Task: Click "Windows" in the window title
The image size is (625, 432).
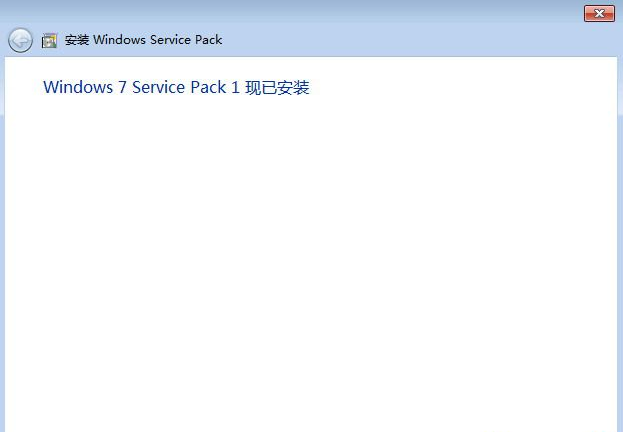Action: [120, 40]
